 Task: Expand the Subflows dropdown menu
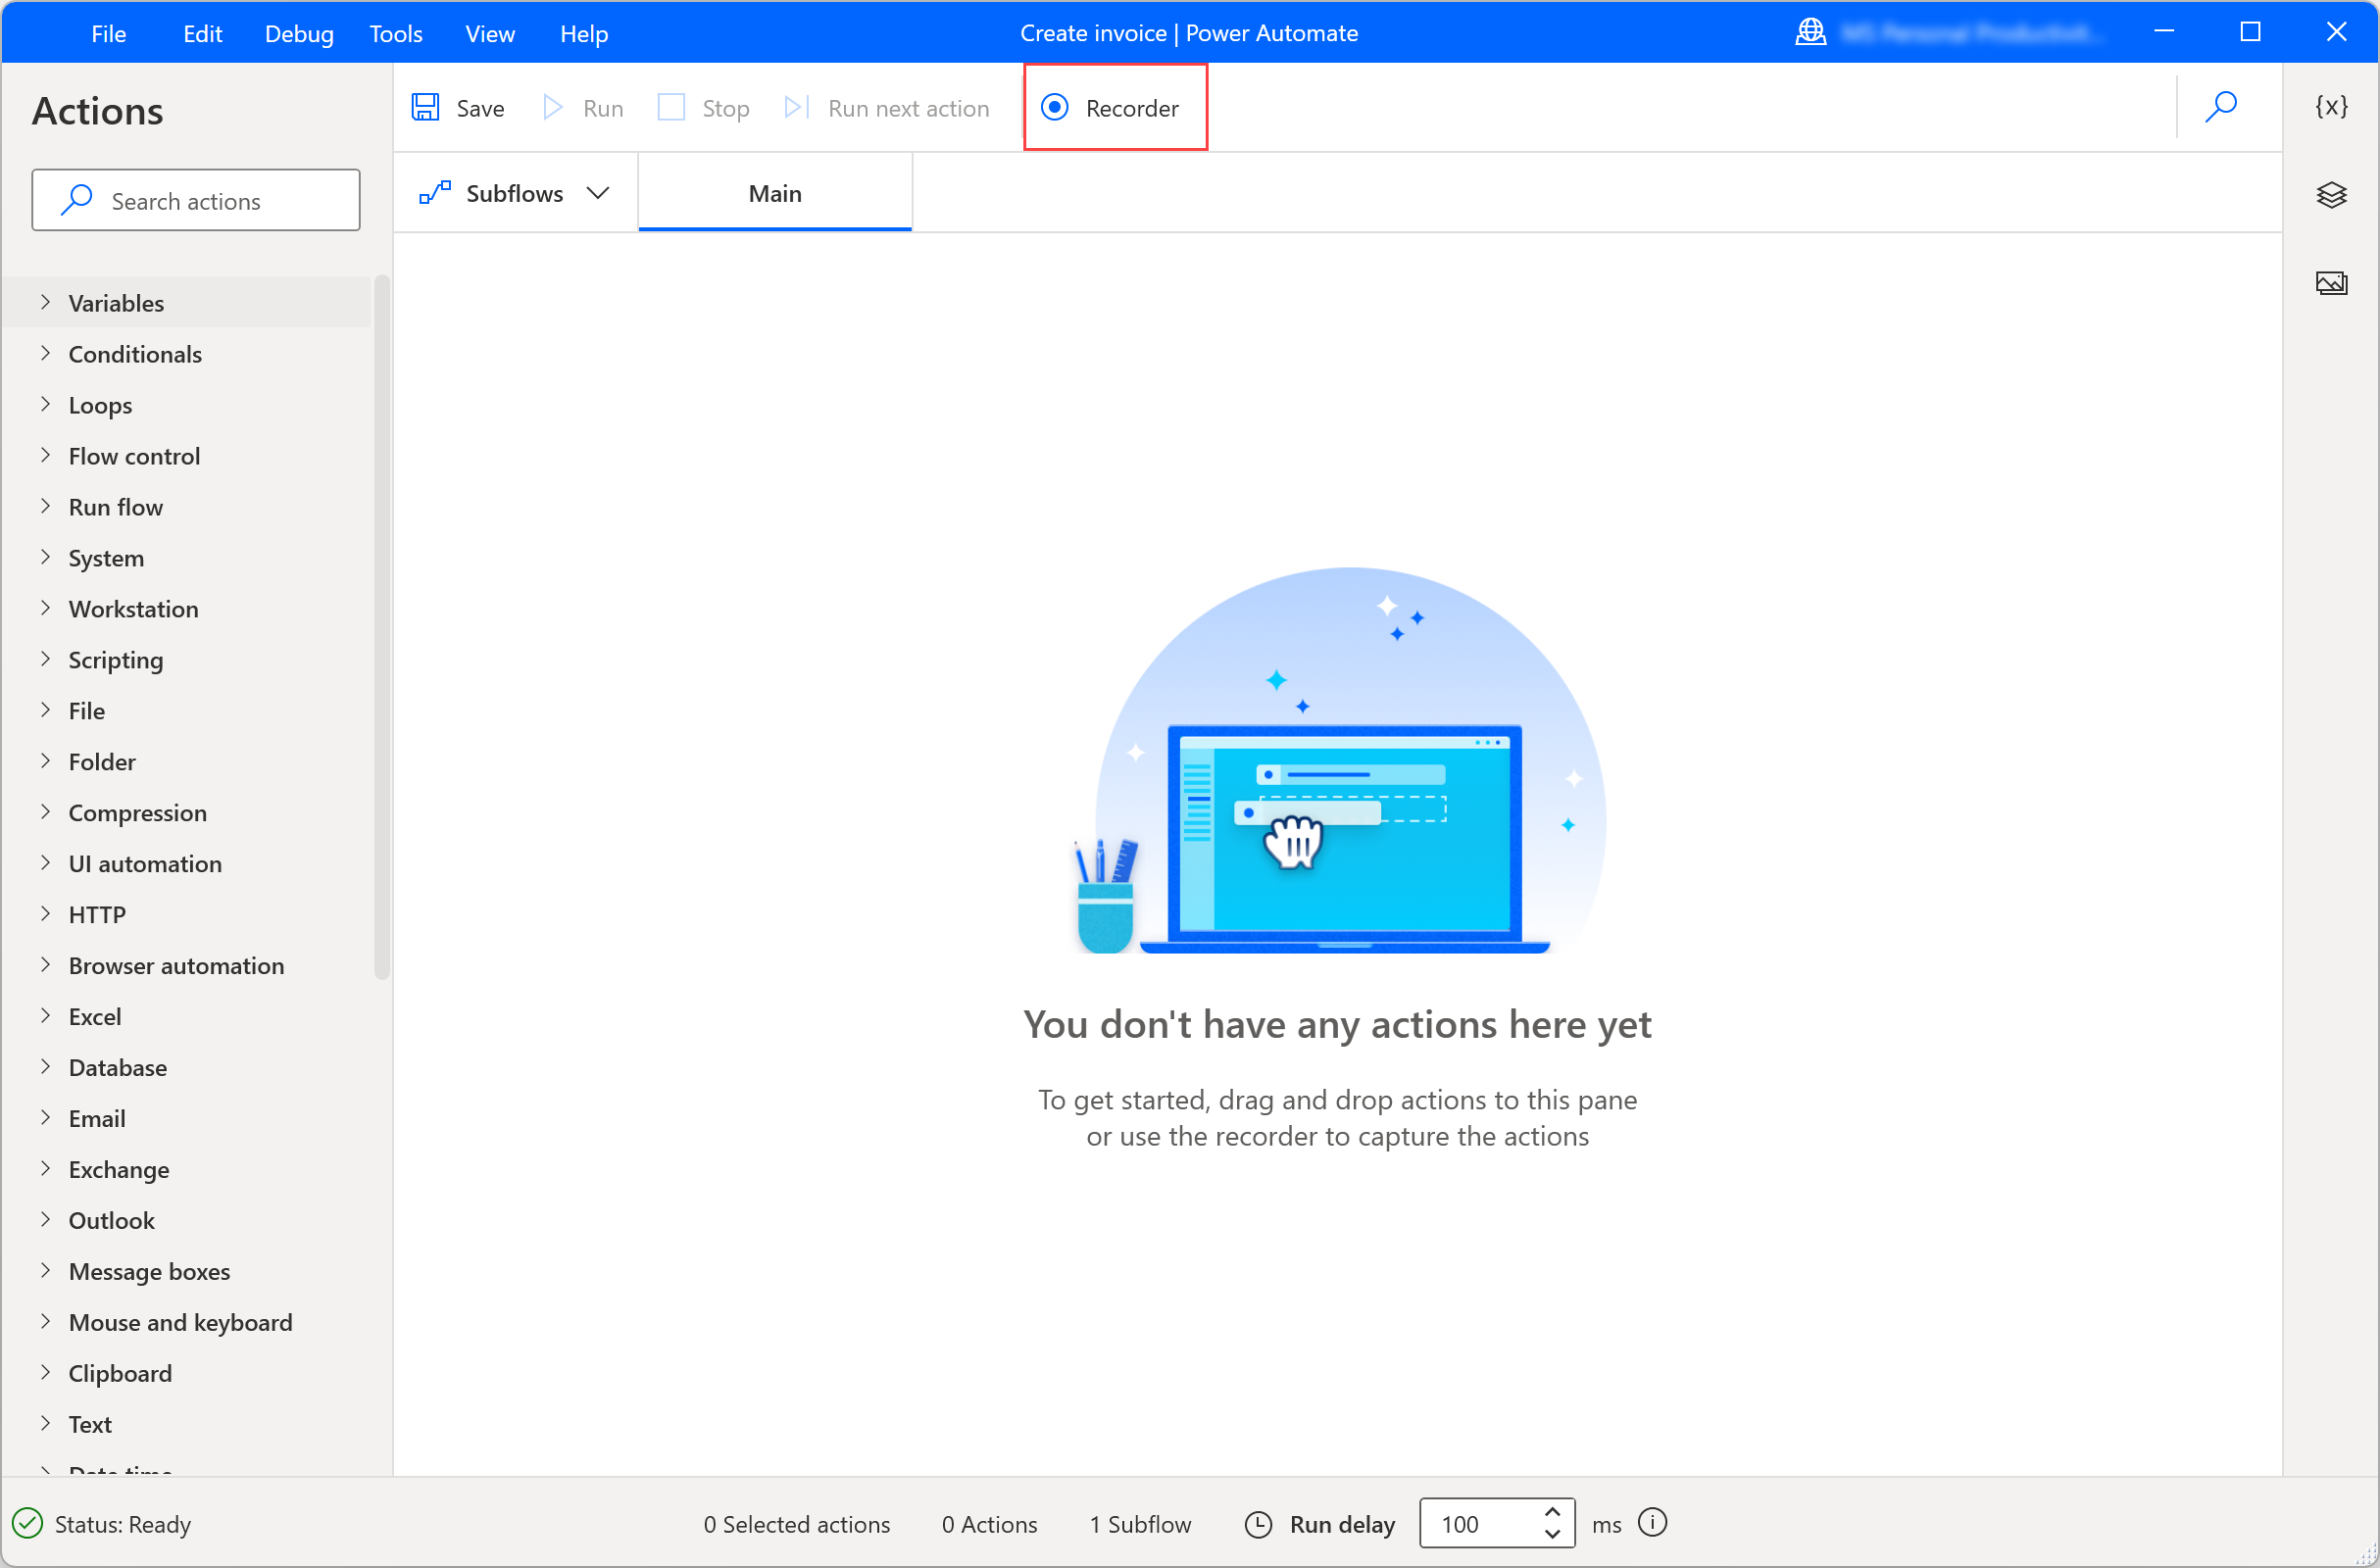click(x=597, y=192)
